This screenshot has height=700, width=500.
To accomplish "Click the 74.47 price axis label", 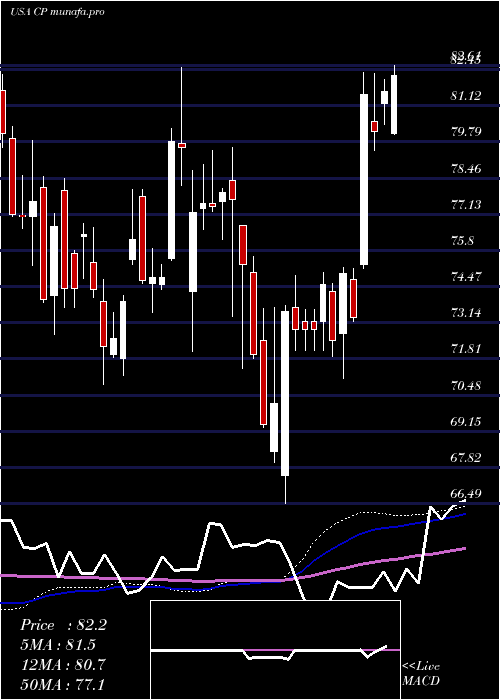I will point(466,277).
